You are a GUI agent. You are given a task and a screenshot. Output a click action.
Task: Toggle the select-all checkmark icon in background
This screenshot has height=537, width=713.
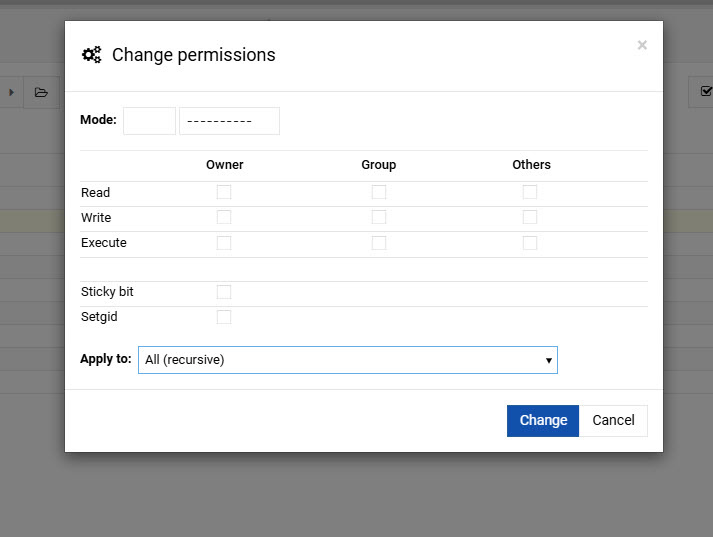pos(705,91)
